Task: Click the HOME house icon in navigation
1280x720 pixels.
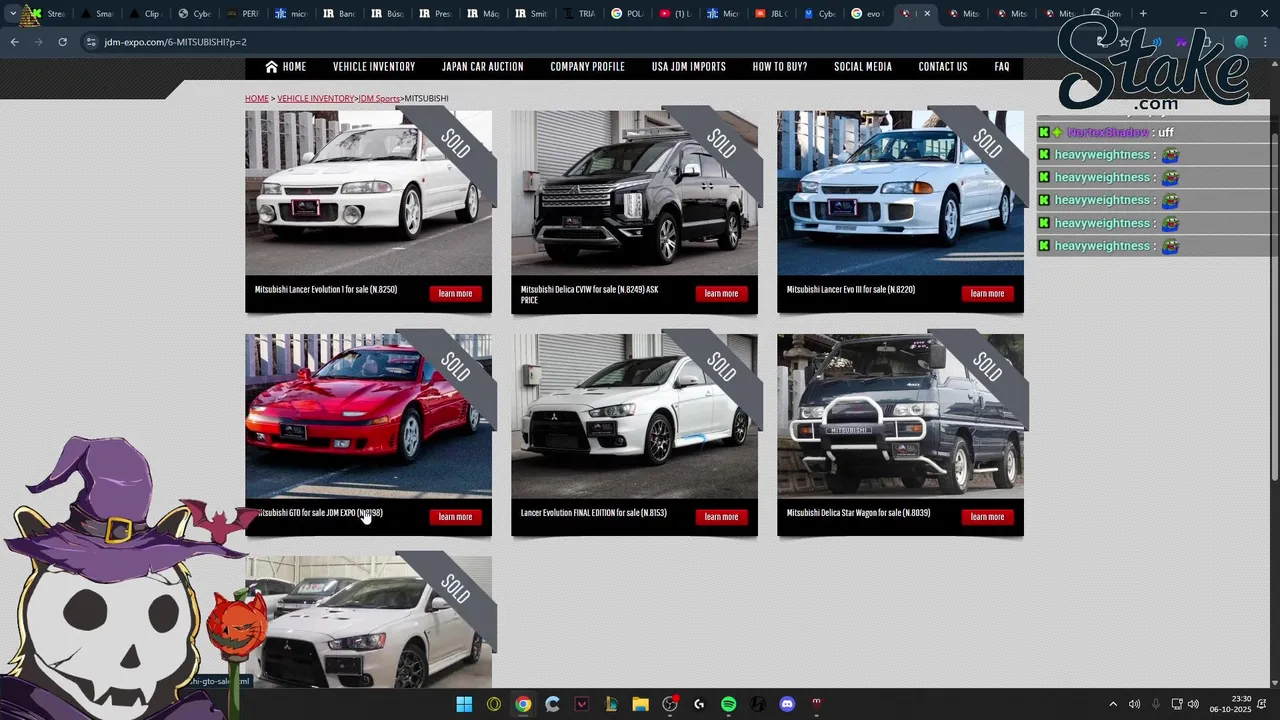Action: [x=271, y=67]
